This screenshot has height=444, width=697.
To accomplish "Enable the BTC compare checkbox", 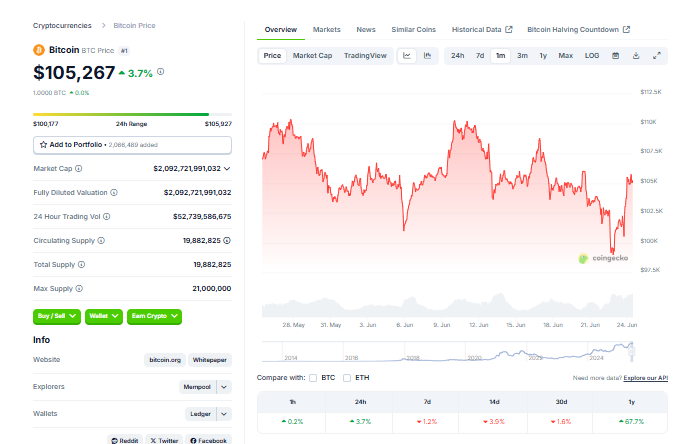I will 313,378.
